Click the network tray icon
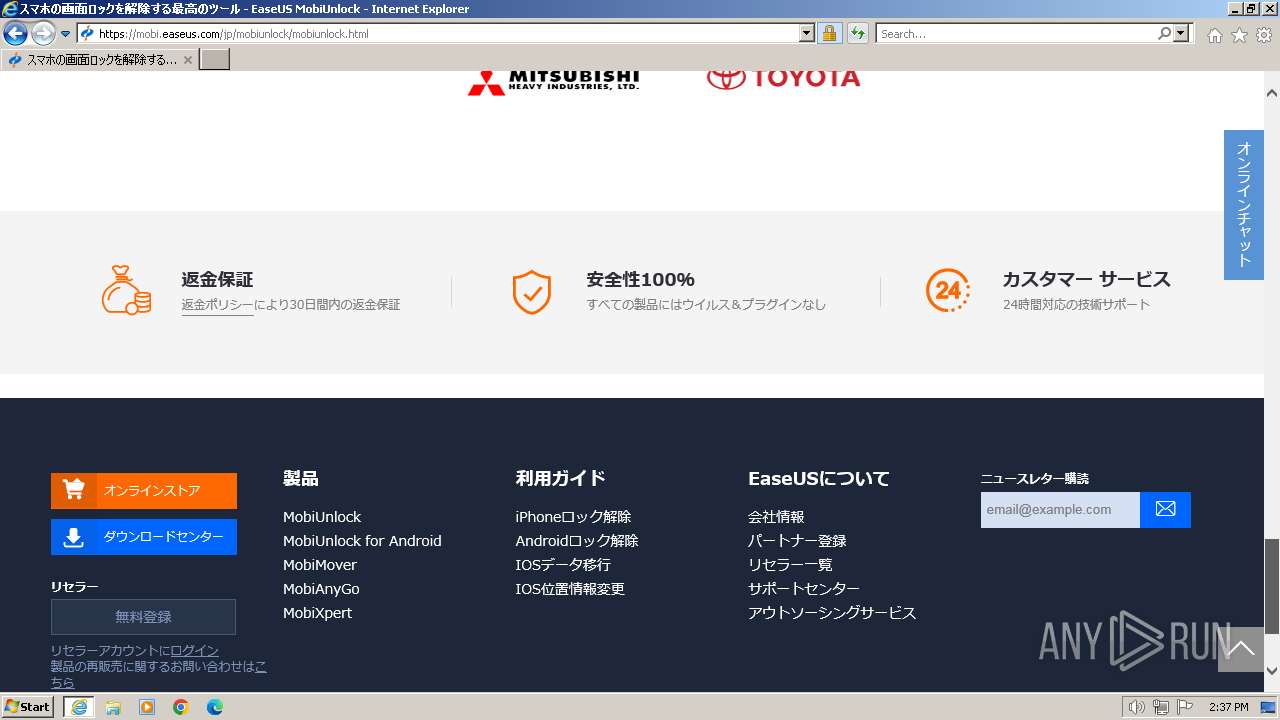The image size is (1280, 720). point(1160,707)
